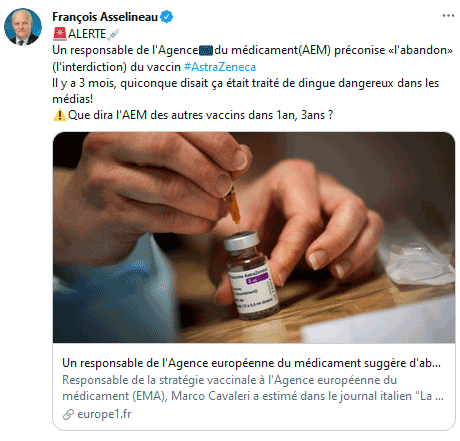Click the sentence starting 'Il y a 3 mois'
460x441 pixels.
[246, 91]
